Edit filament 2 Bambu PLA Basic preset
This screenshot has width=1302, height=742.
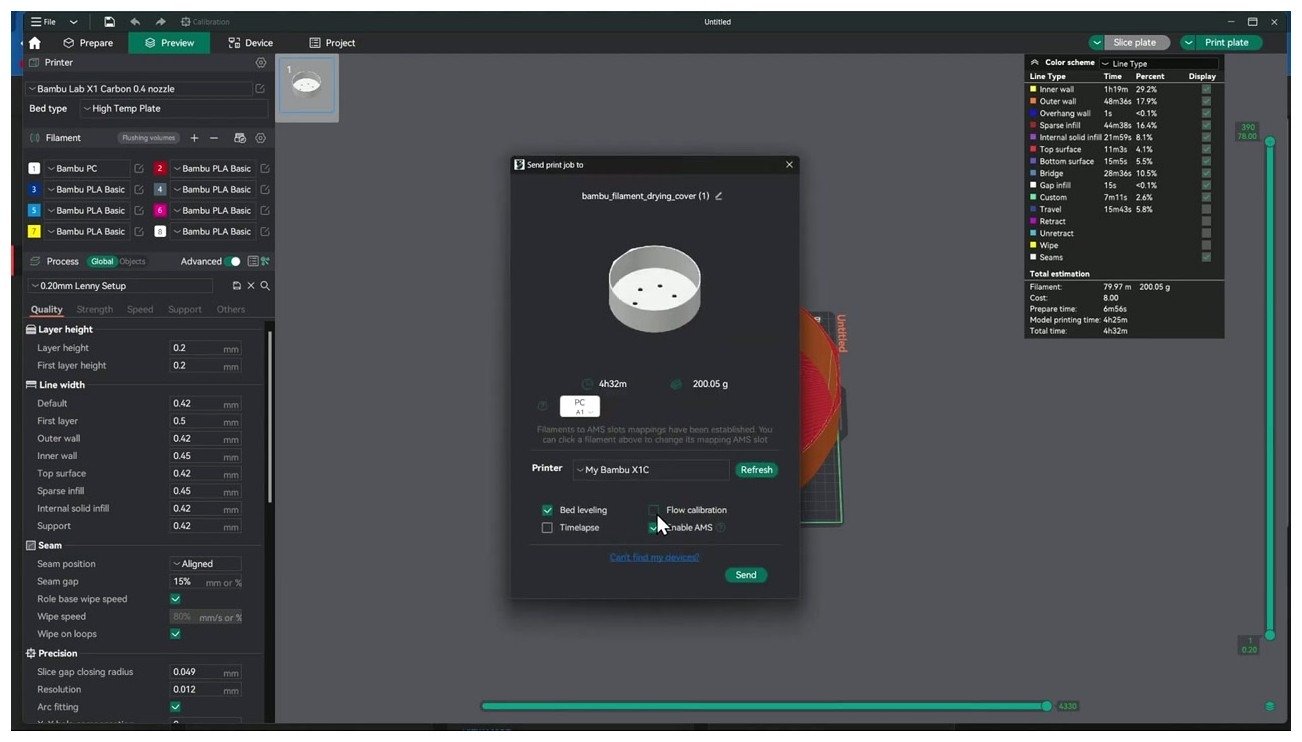[x=265, y=169]
